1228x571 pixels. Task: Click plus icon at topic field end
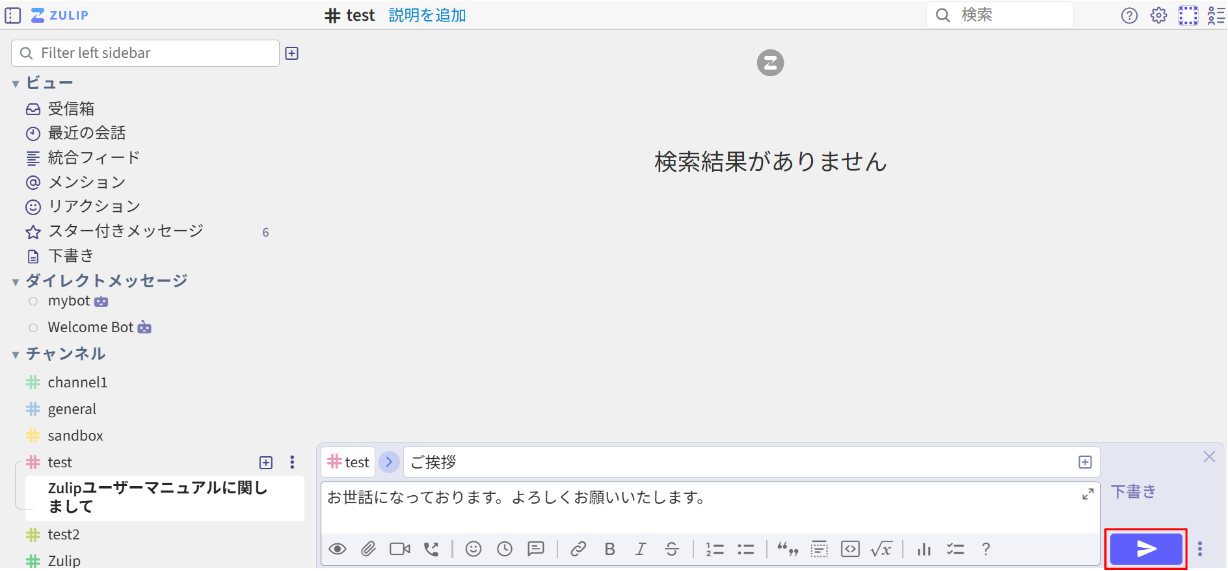click(x=1085, y=462)
